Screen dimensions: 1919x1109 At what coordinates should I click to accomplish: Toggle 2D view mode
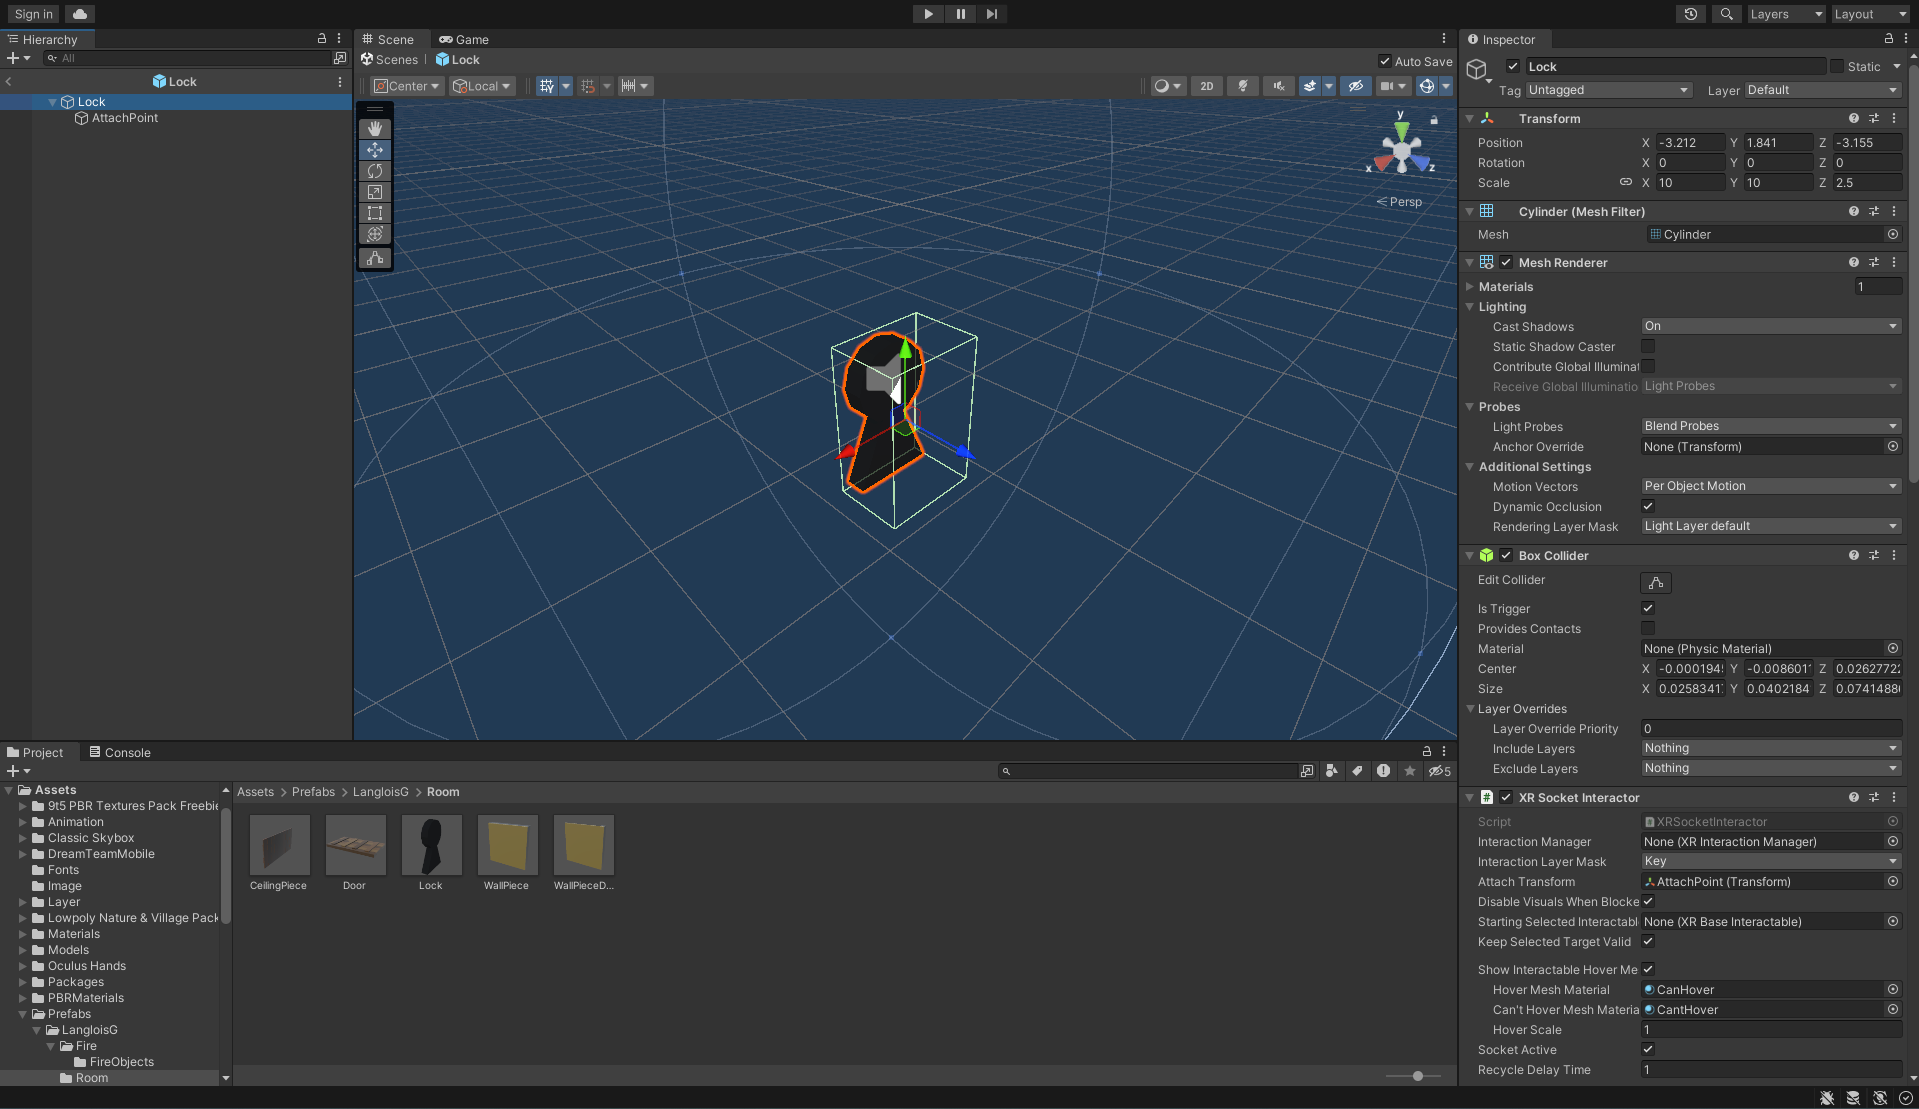1205,86
